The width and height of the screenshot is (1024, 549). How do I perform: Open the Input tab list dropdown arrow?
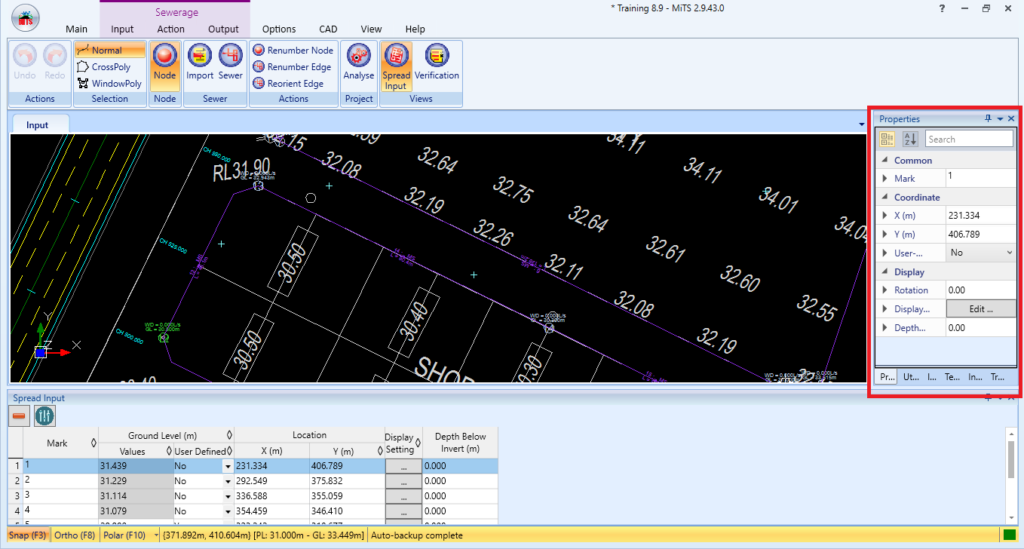(x=861, y=125)
